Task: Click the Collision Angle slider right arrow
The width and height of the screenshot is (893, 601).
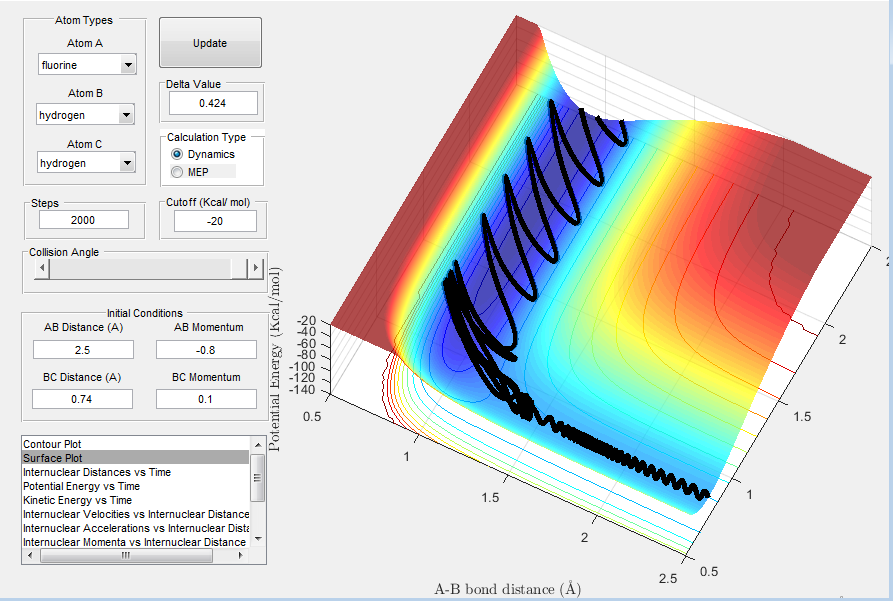Action: coord(256,269)
